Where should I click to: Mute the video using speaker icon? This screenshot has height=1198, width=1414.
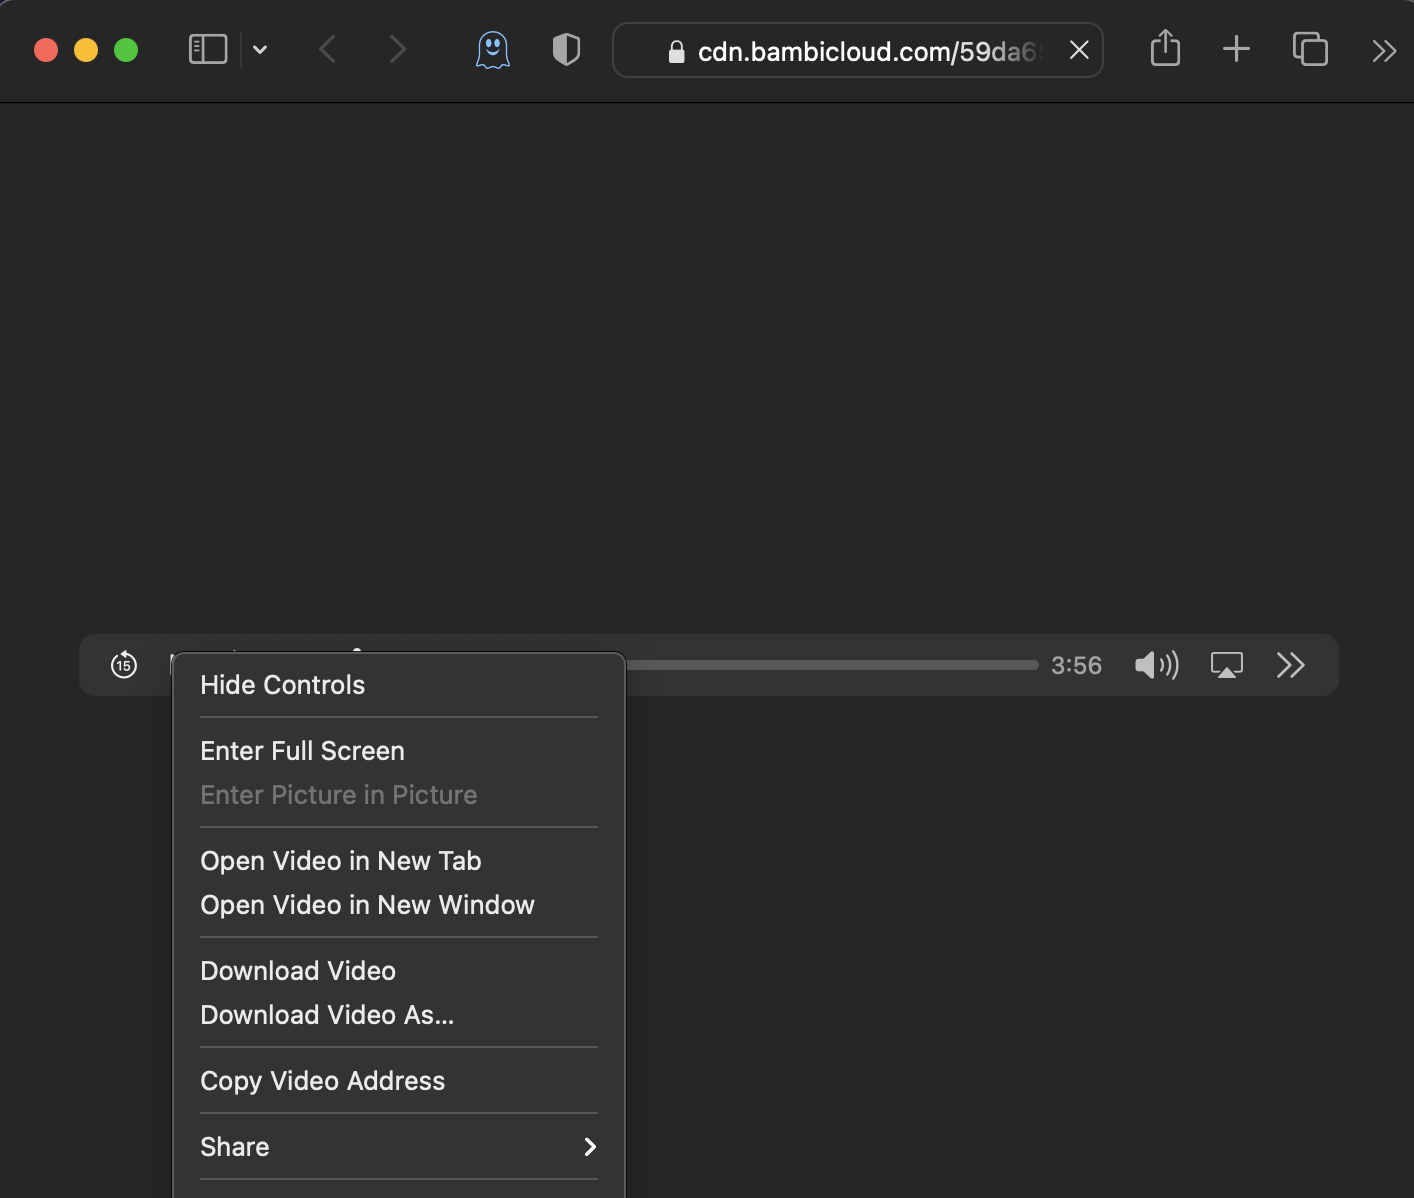(x=1156, y=665)
